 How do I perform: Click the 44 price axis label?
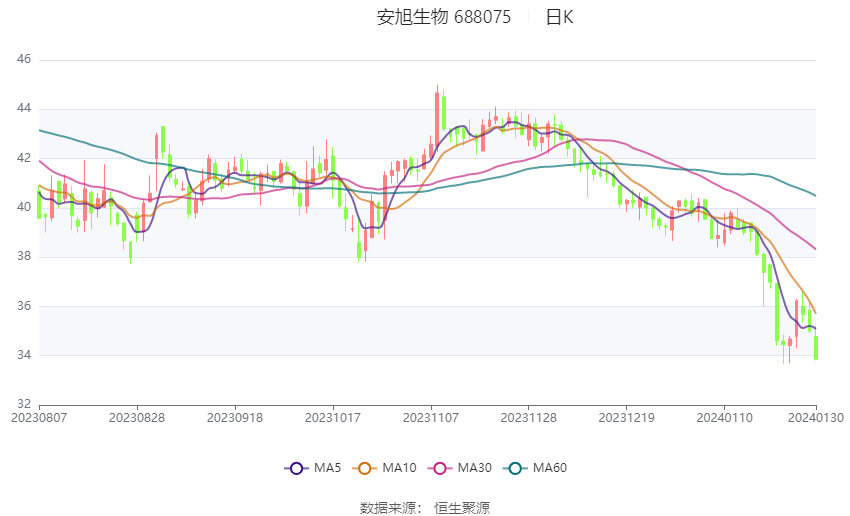coord(24,108)
